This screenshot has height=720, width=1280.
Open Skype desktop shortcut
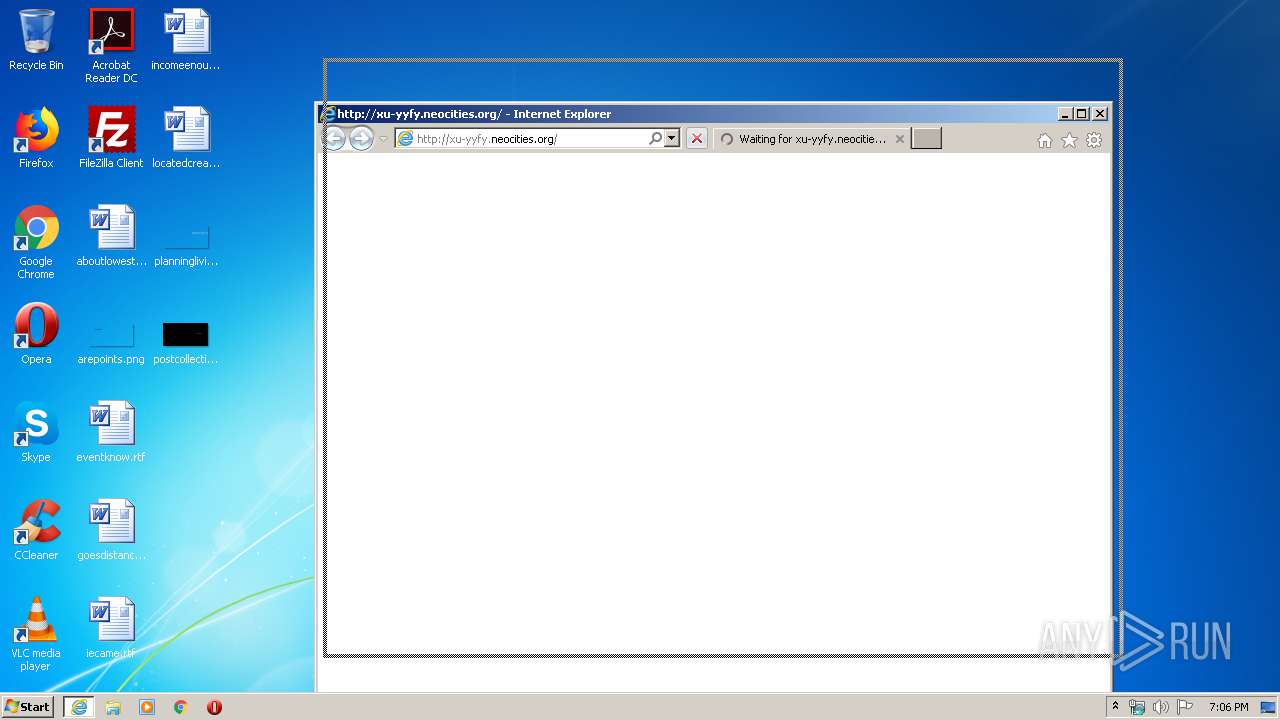click(x=36, y=432)
